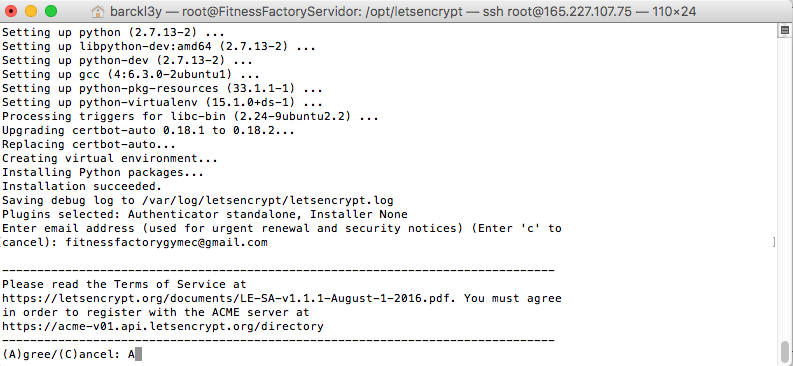Screen dimensions: 793x366
Task: Click the gray text cursor block after 'A'
Action: click(139, 354)
